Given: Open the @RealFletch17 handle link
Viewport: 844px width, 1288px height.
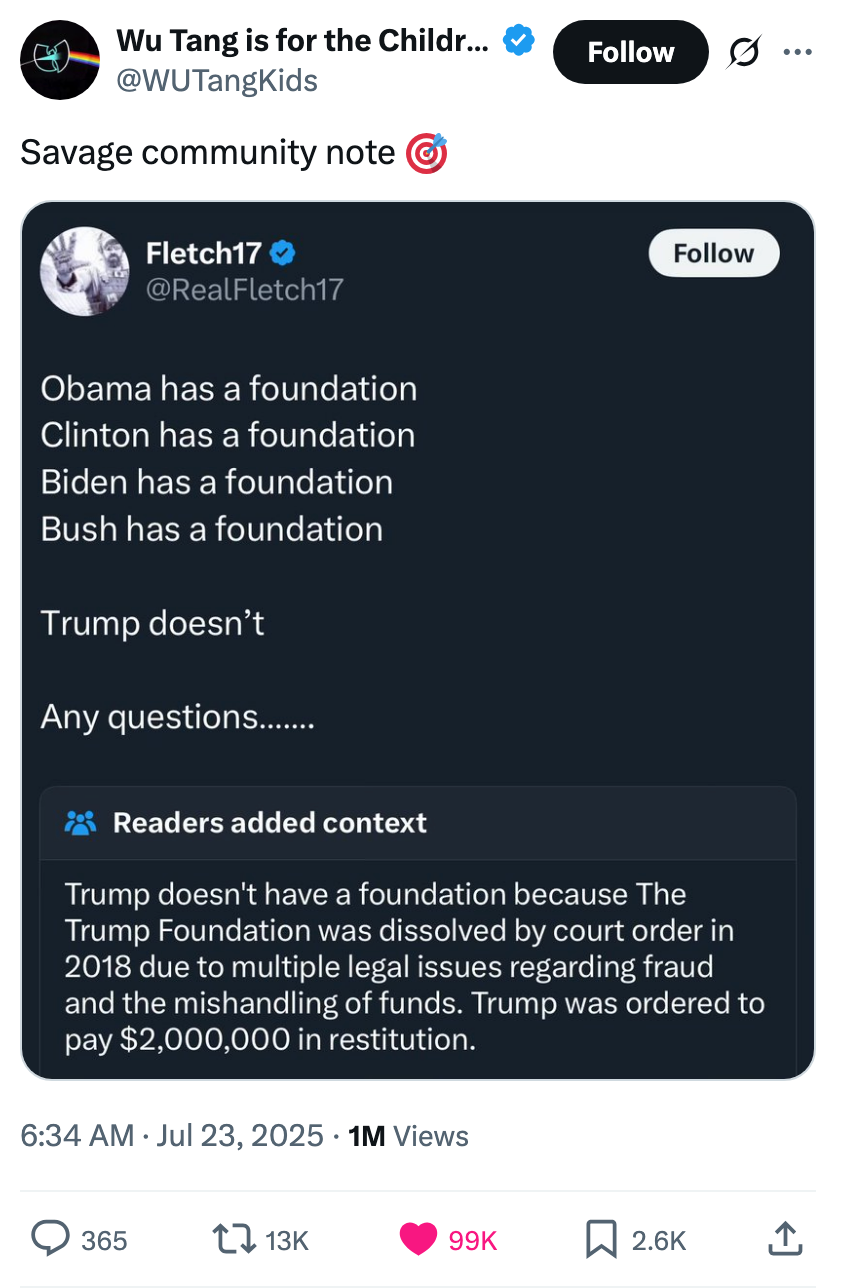Looking at the screenshot, I should coord(244,290).
